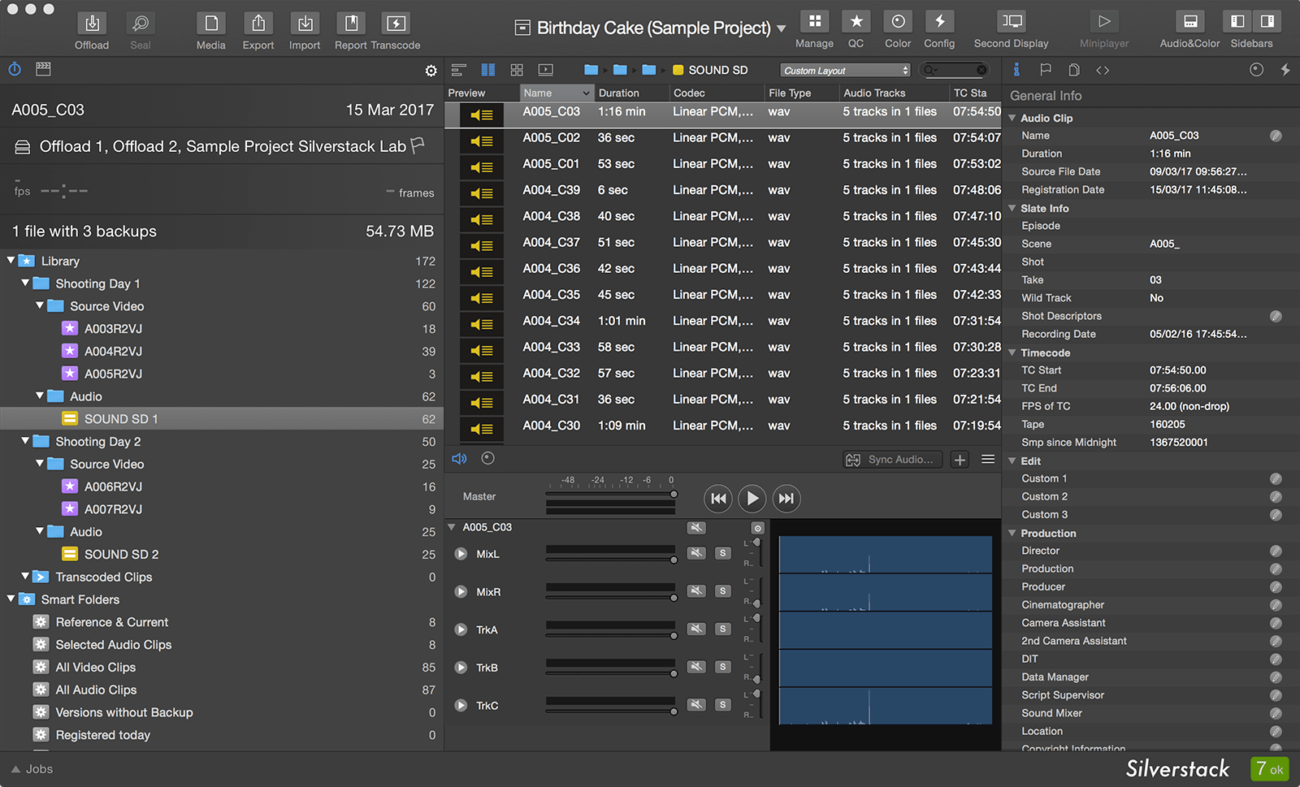Open the Second Display
Screen dimensions: 1300x787
(x=1011, y=22)
